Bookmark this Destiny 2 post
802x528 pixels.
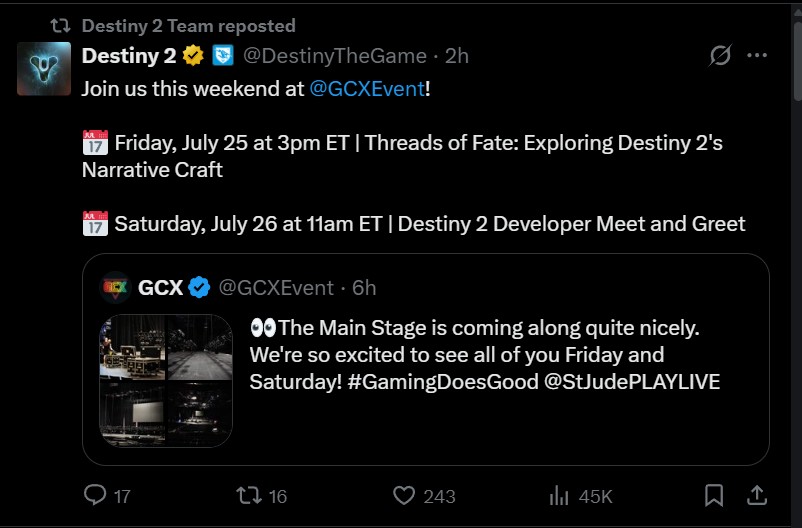pyautogui.click(x=714, y=495)
